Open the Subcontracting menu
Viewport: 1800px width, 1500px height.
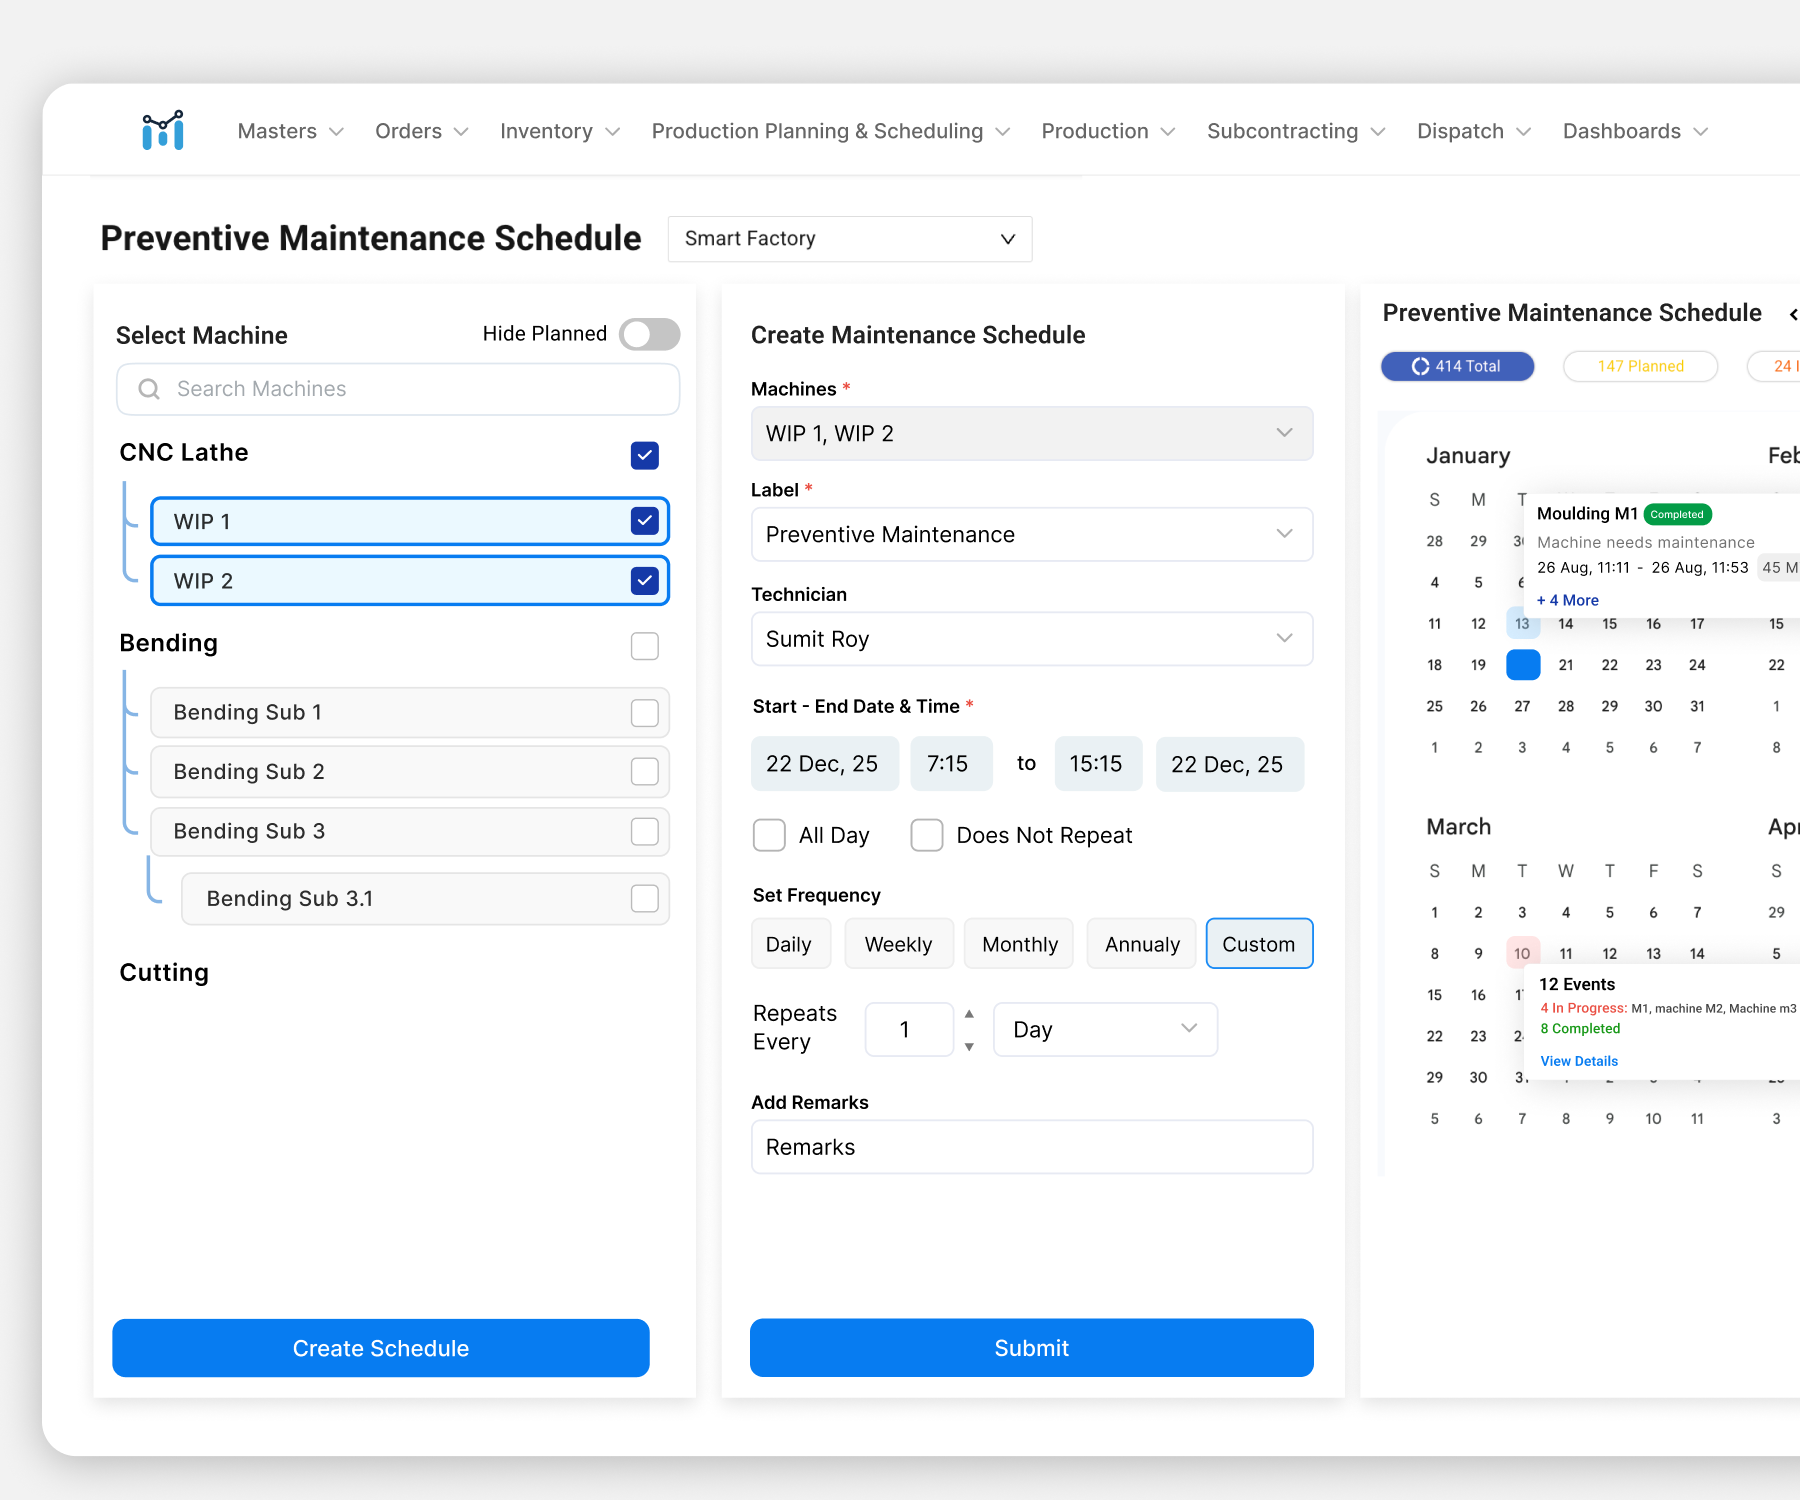(x=1296, y=131)
